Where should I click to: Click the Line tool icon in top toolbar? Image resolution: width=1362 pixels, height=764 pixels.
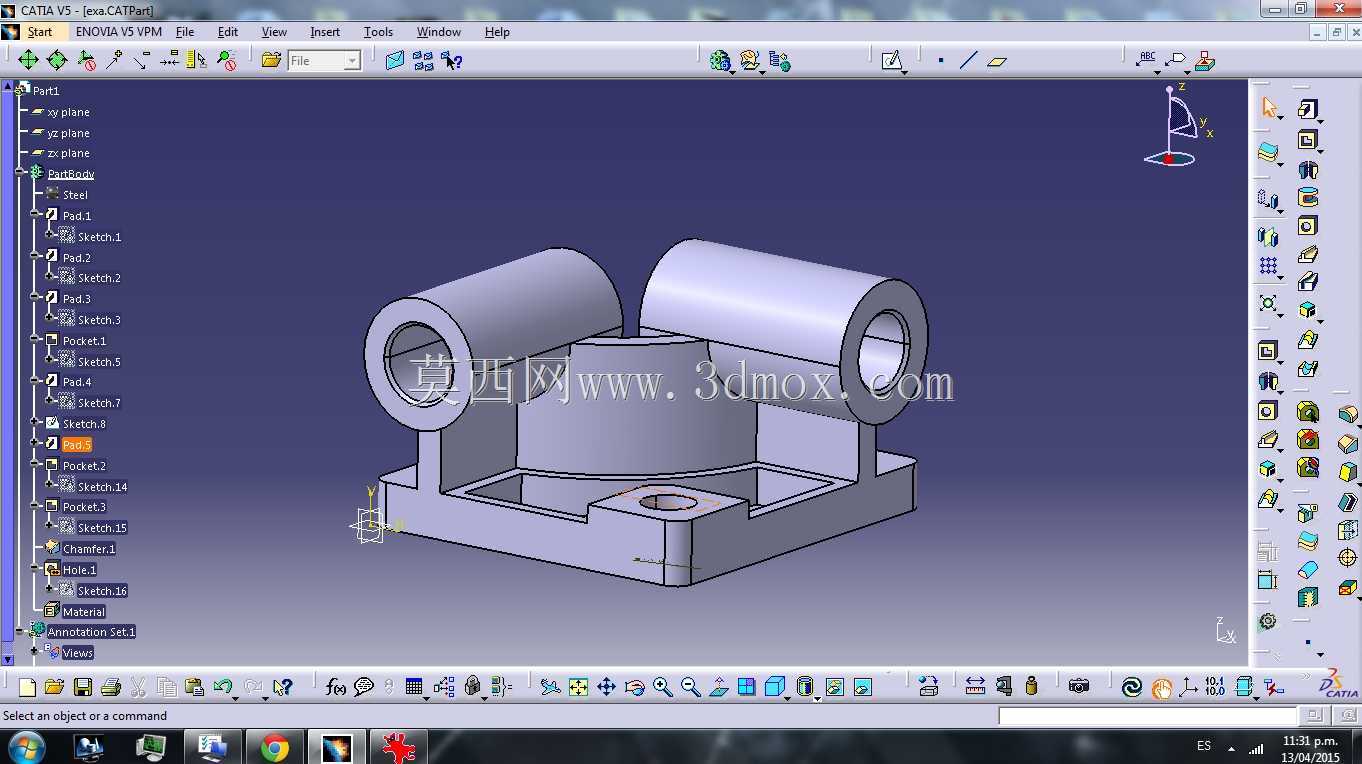(x=968, y=61)
